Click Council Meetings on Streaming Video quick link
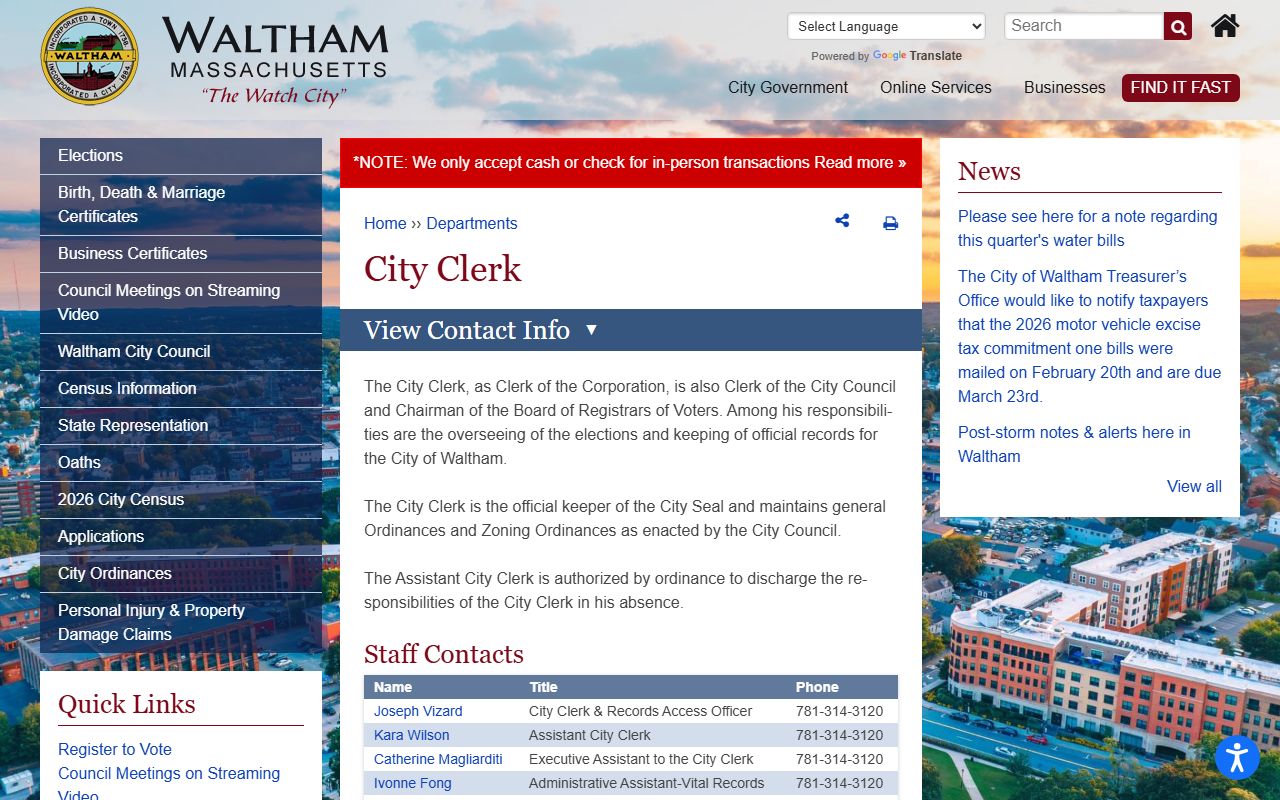This screenshot has width=1280, height=800. pos(169,783)
